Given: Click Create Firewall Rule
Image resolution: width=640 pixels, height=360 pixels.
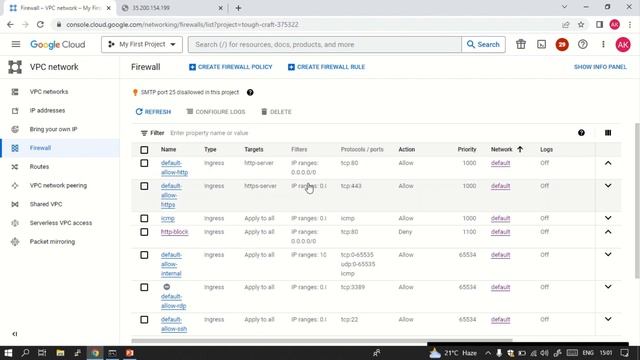Looking at the screenshot, I should 327,67.
